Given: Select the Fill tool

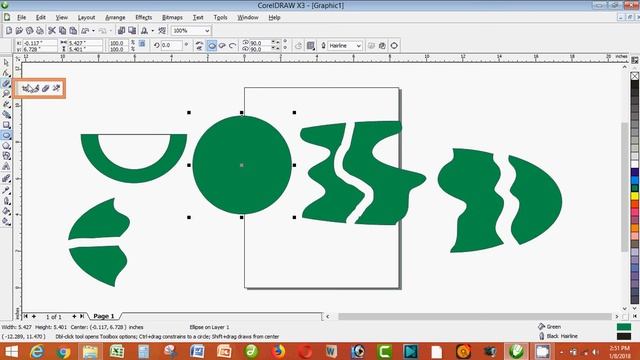Looking at the screenshot, I should 6,211.
